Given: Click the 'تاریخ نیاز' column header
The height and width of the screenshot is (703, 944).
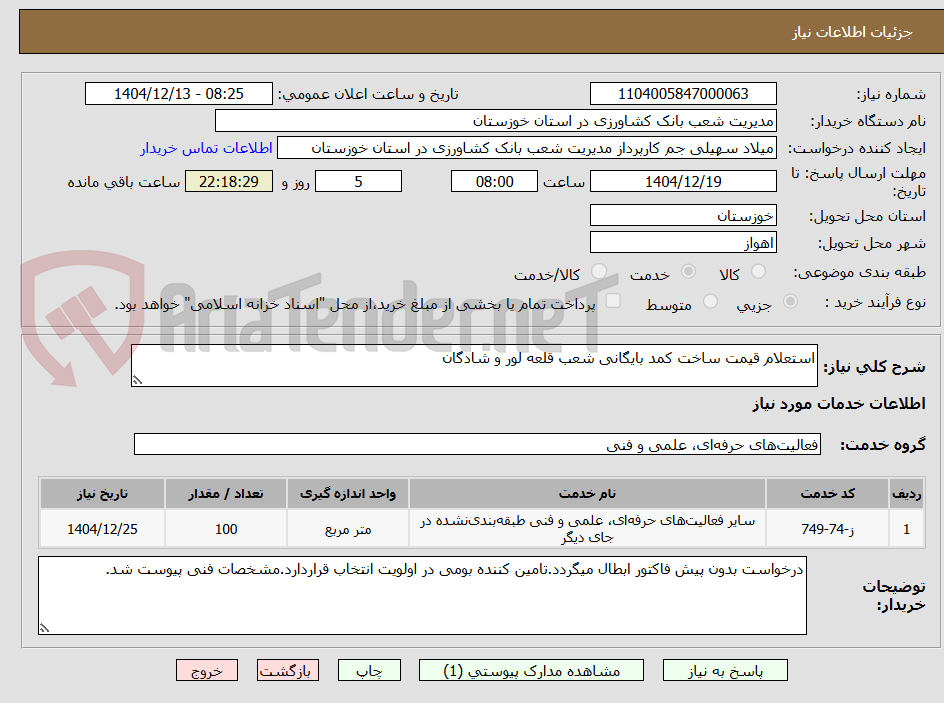Looking at the screenshot, I should click(x=102, y=494).
